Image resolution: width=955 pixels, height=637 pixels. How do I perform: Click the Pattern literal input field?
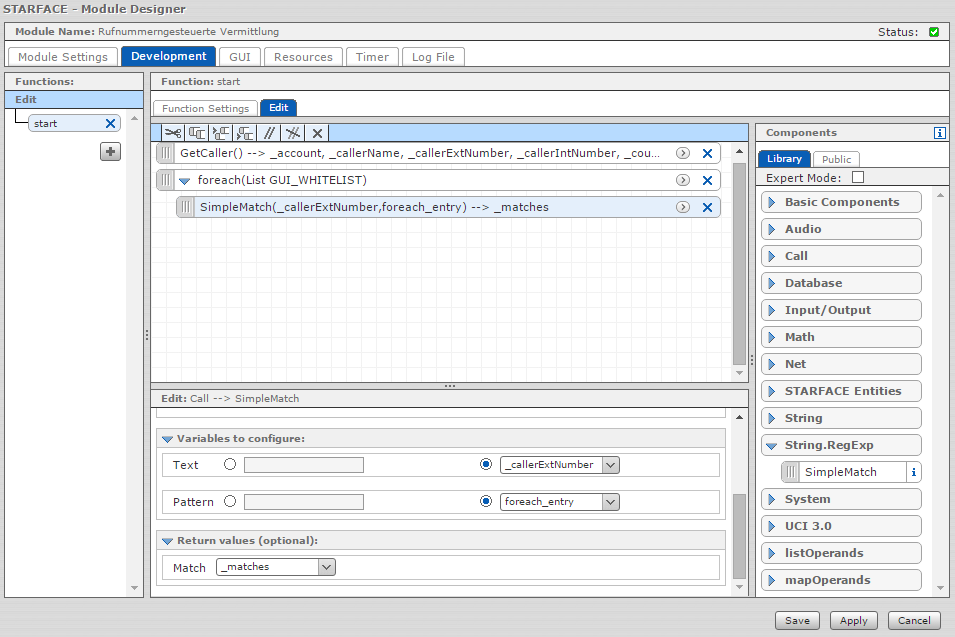pyautogui.click(x=304, y=502)
